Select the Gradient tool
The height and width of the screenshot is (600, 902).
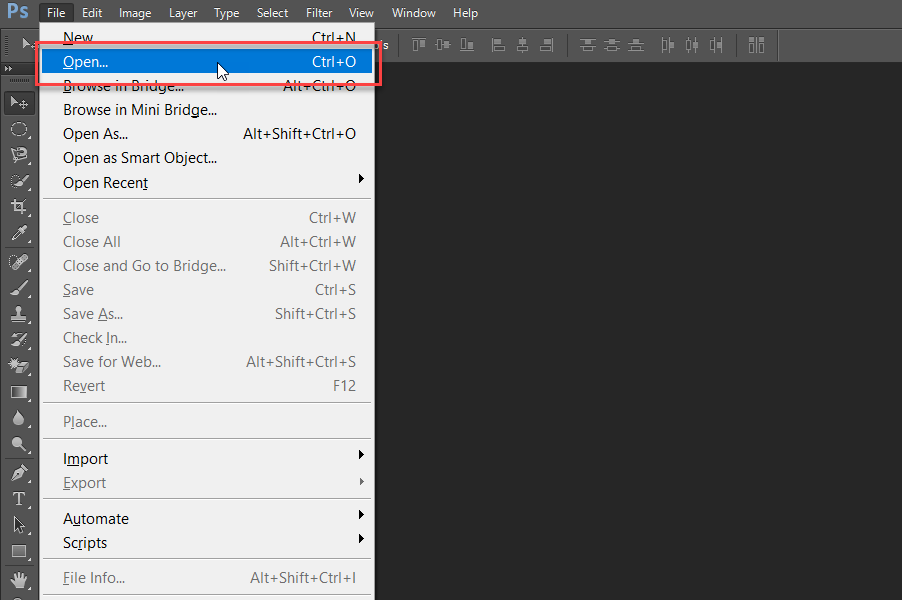(x=19, y=392)
